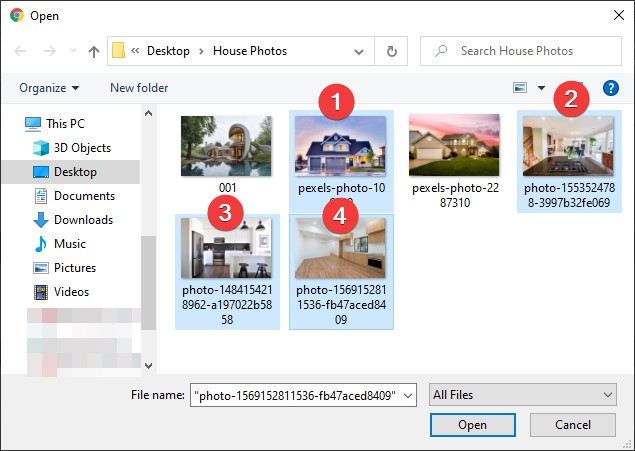Screen dimensions: 635x451
Task: Expand the All Files type dropdown
Action: 607,396
